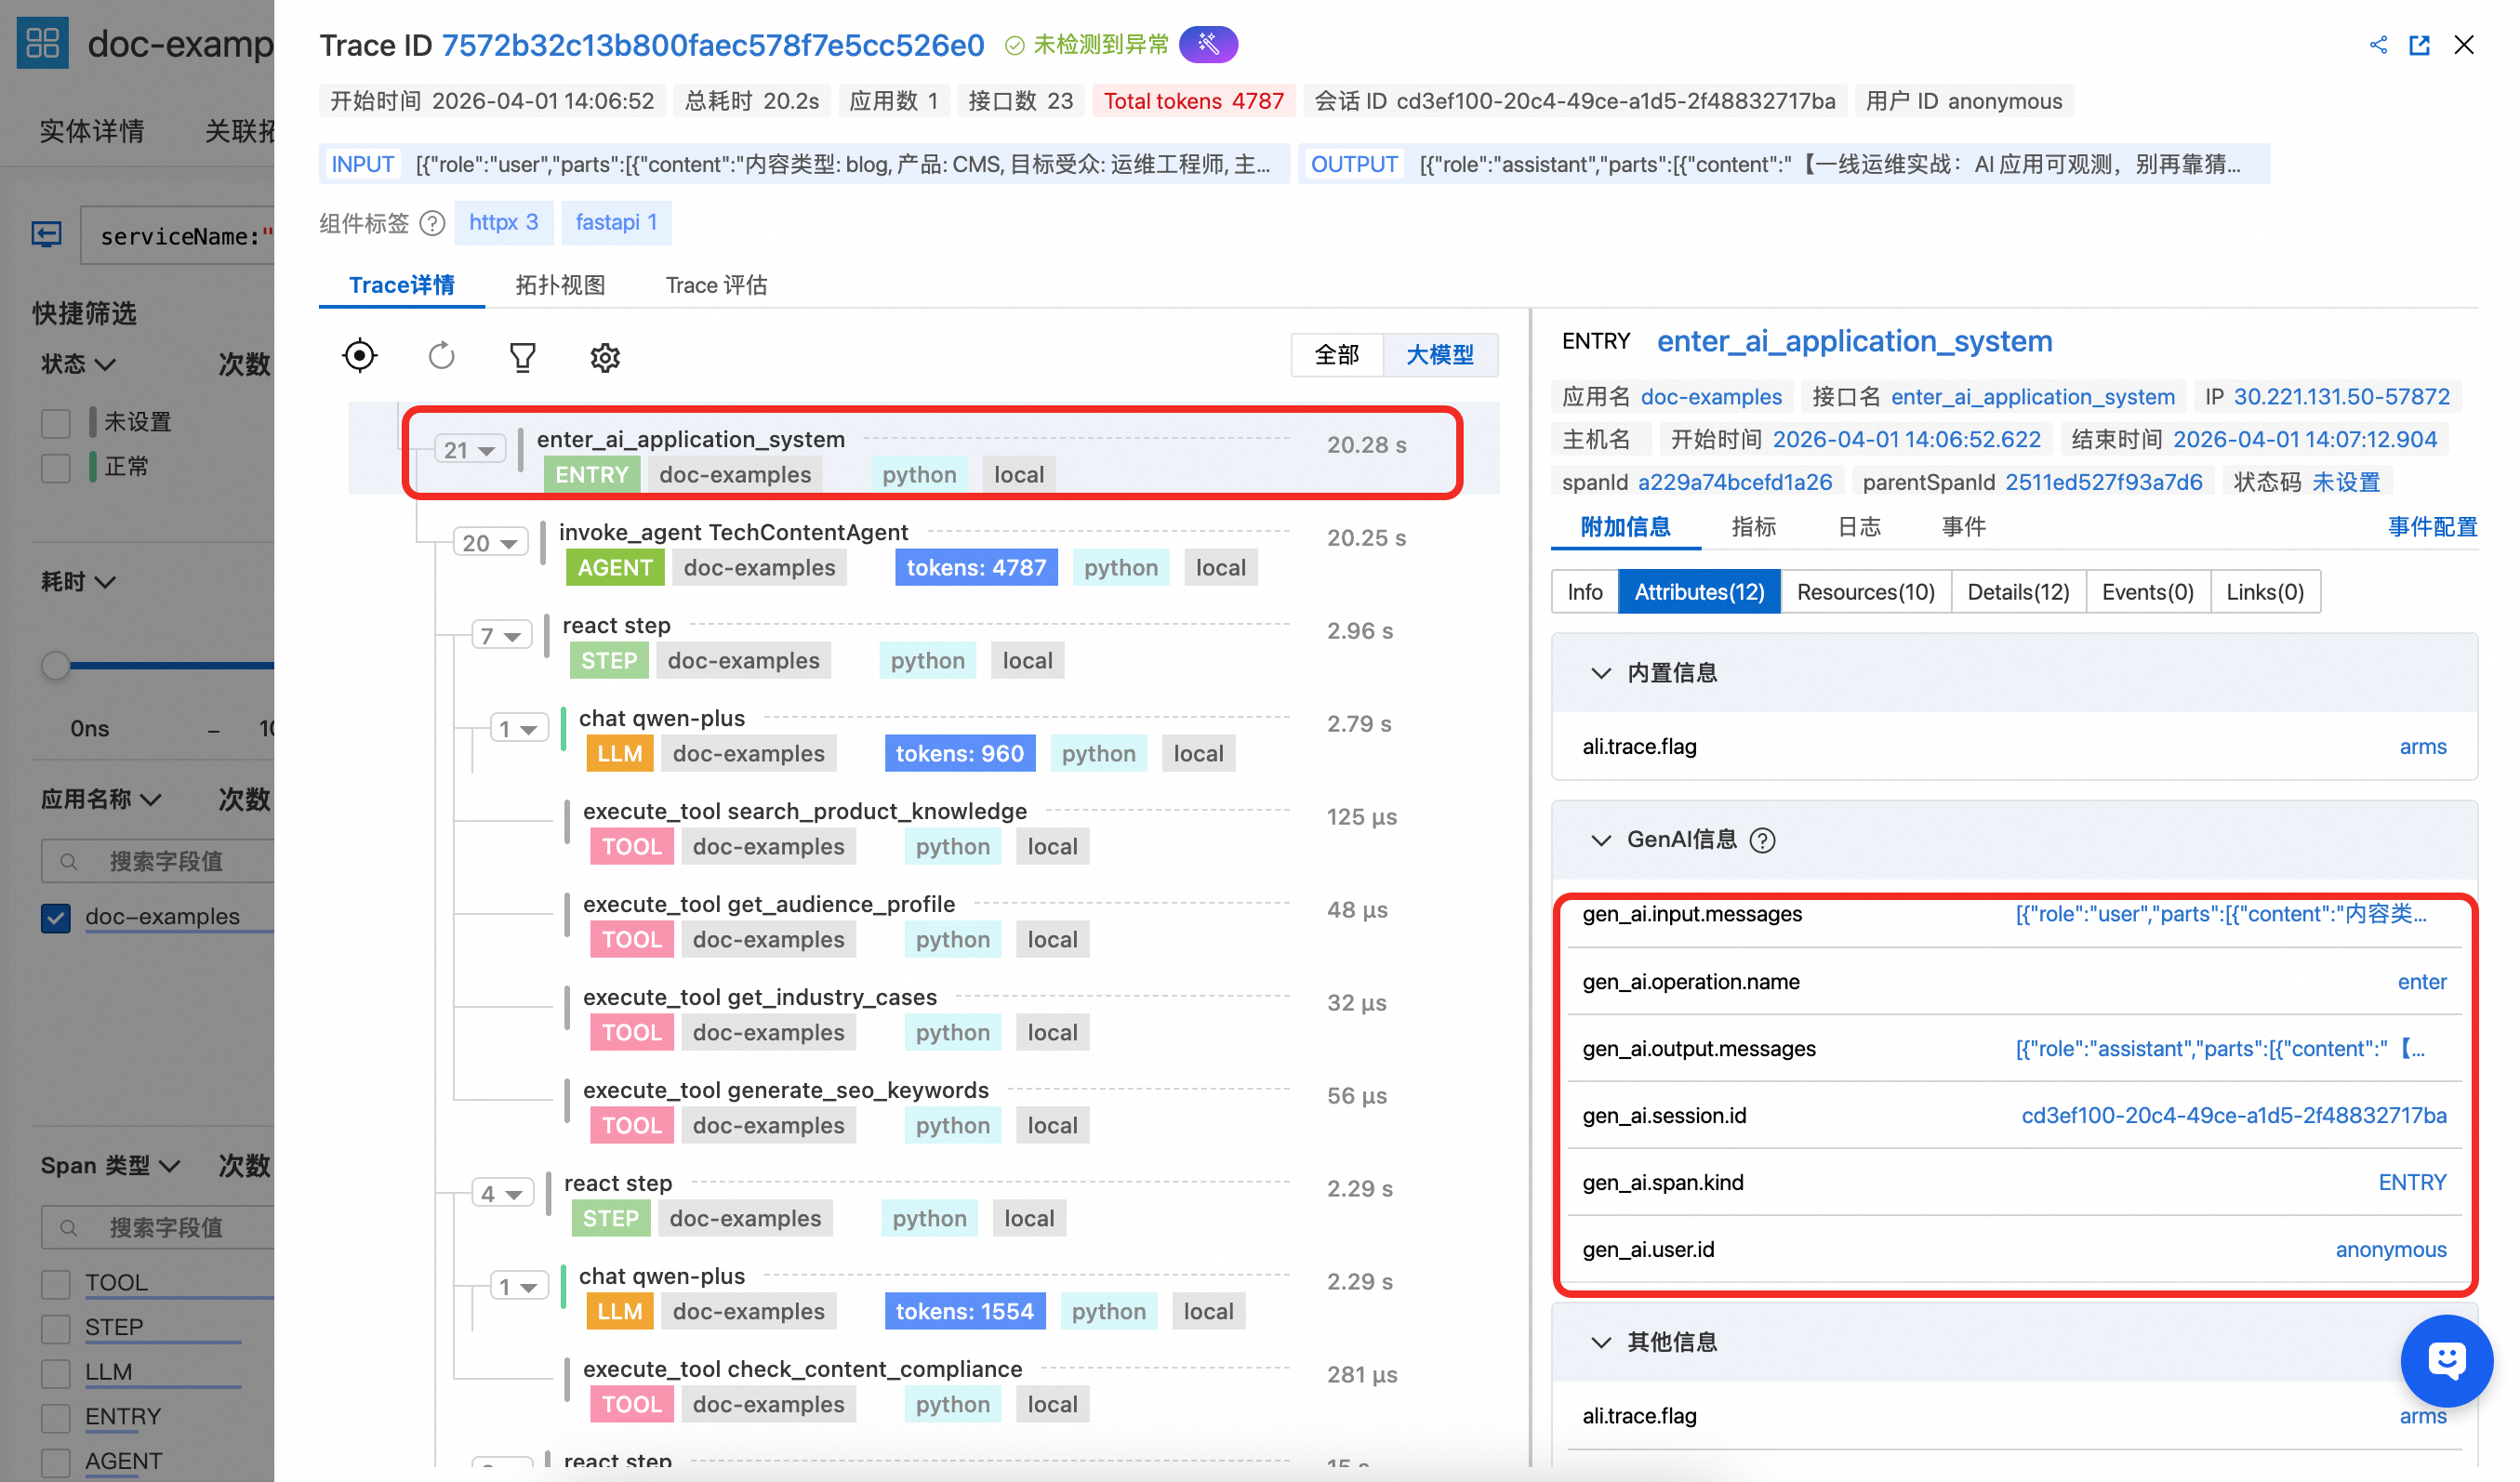Open the chat assistant floating button
Screen dimensions: 2520x1482
(x=2446, y=1360)
